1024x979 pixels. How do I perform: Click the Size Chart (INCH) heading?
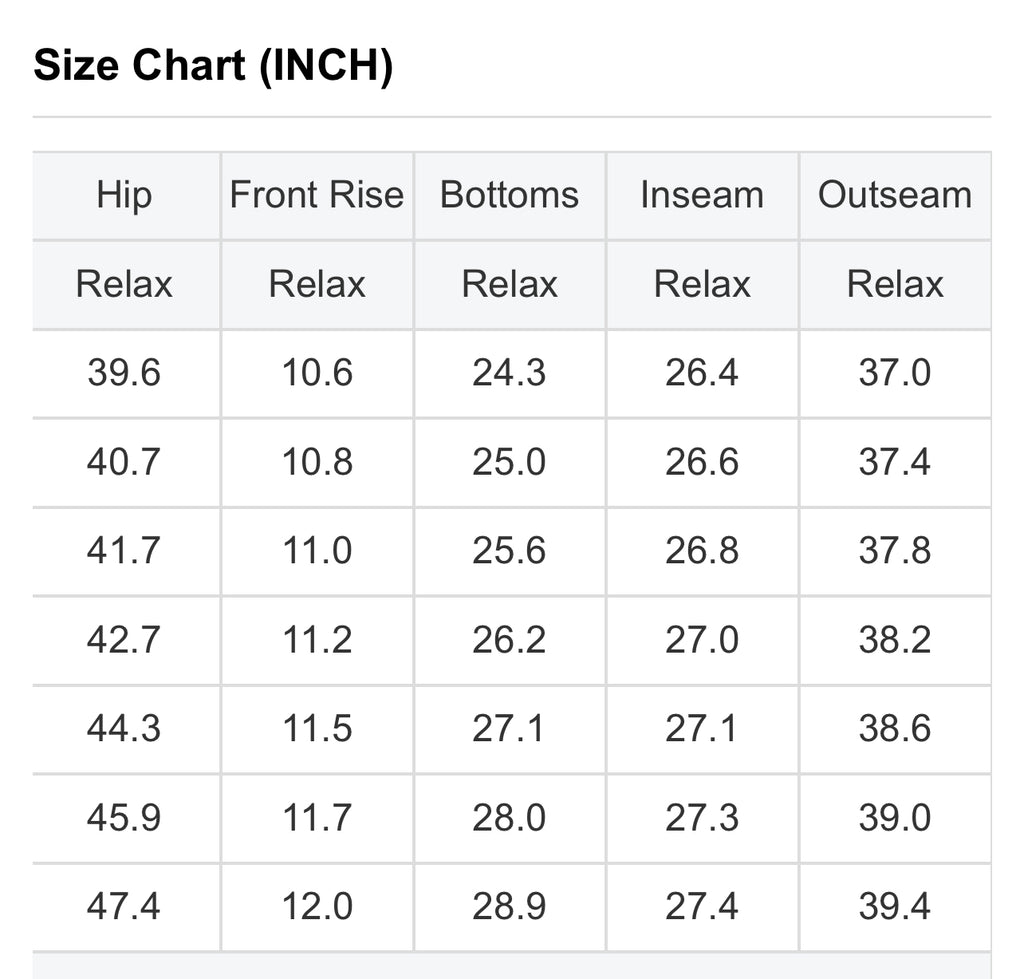coord(213,67)
